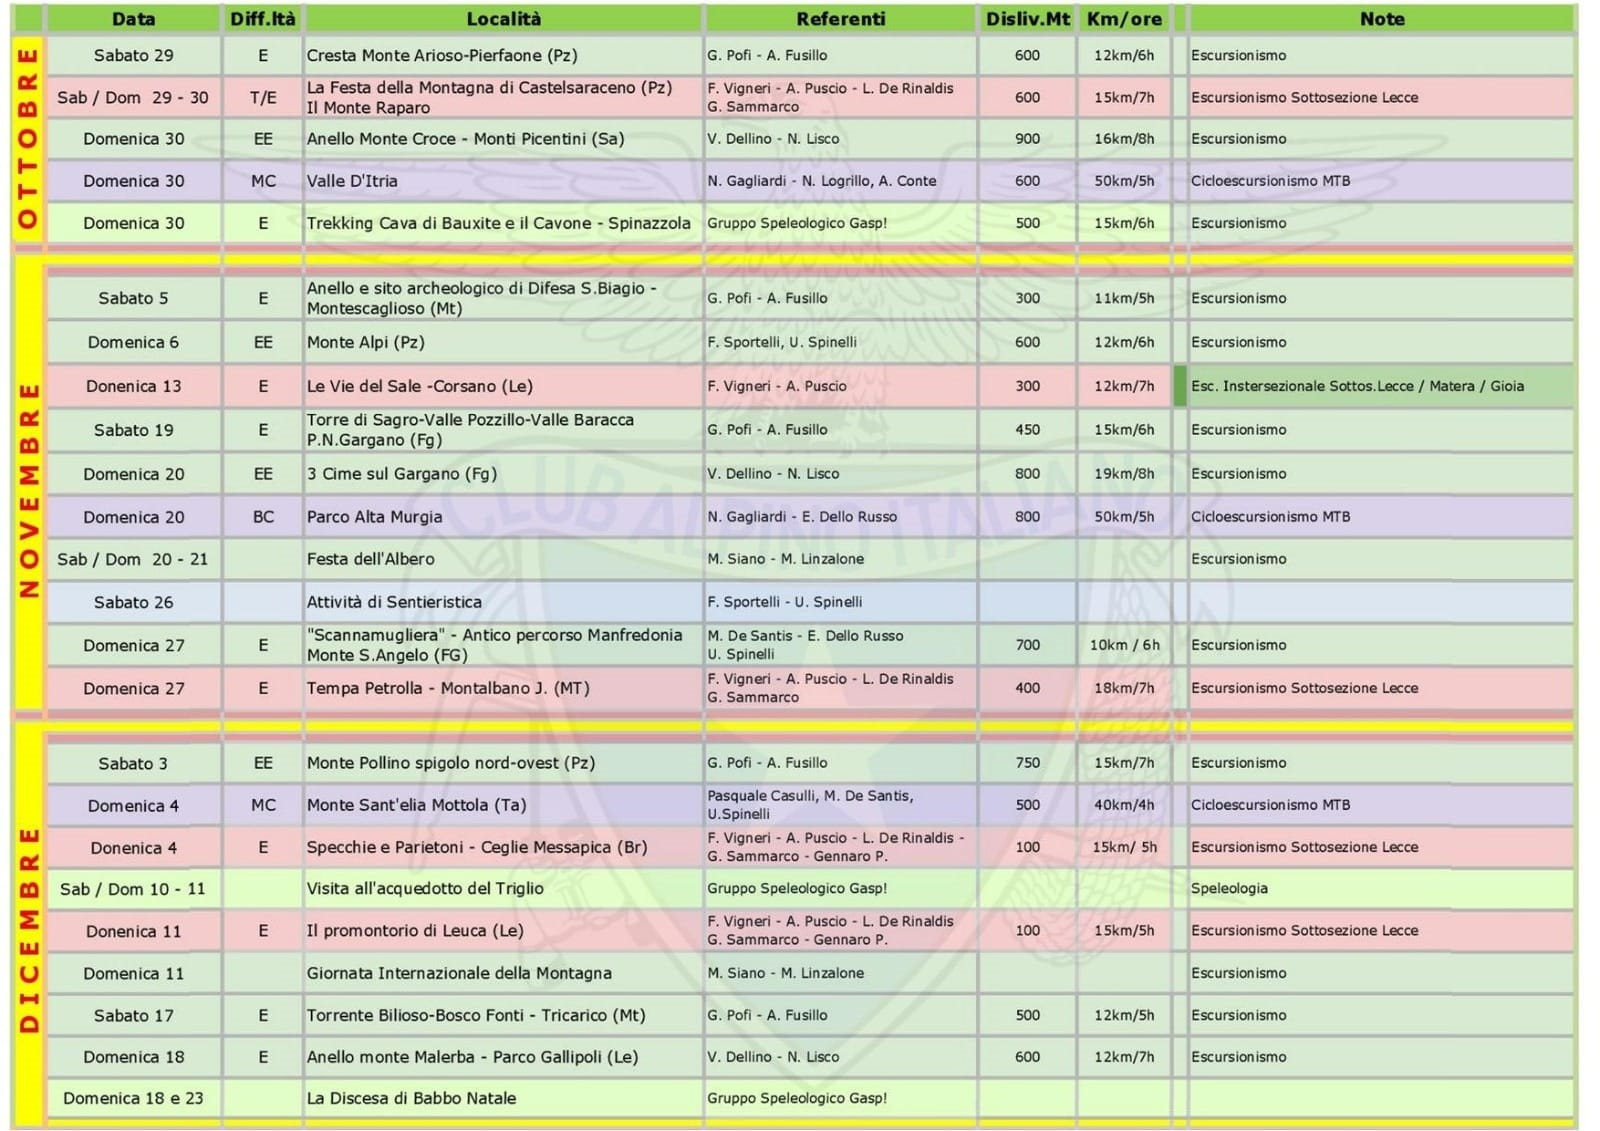Image resolution: width=1600 pixels, height=1131 pixels.
Task: Select the '900' elevation cell for Monte Croce
Action: tap(1027, 139)
